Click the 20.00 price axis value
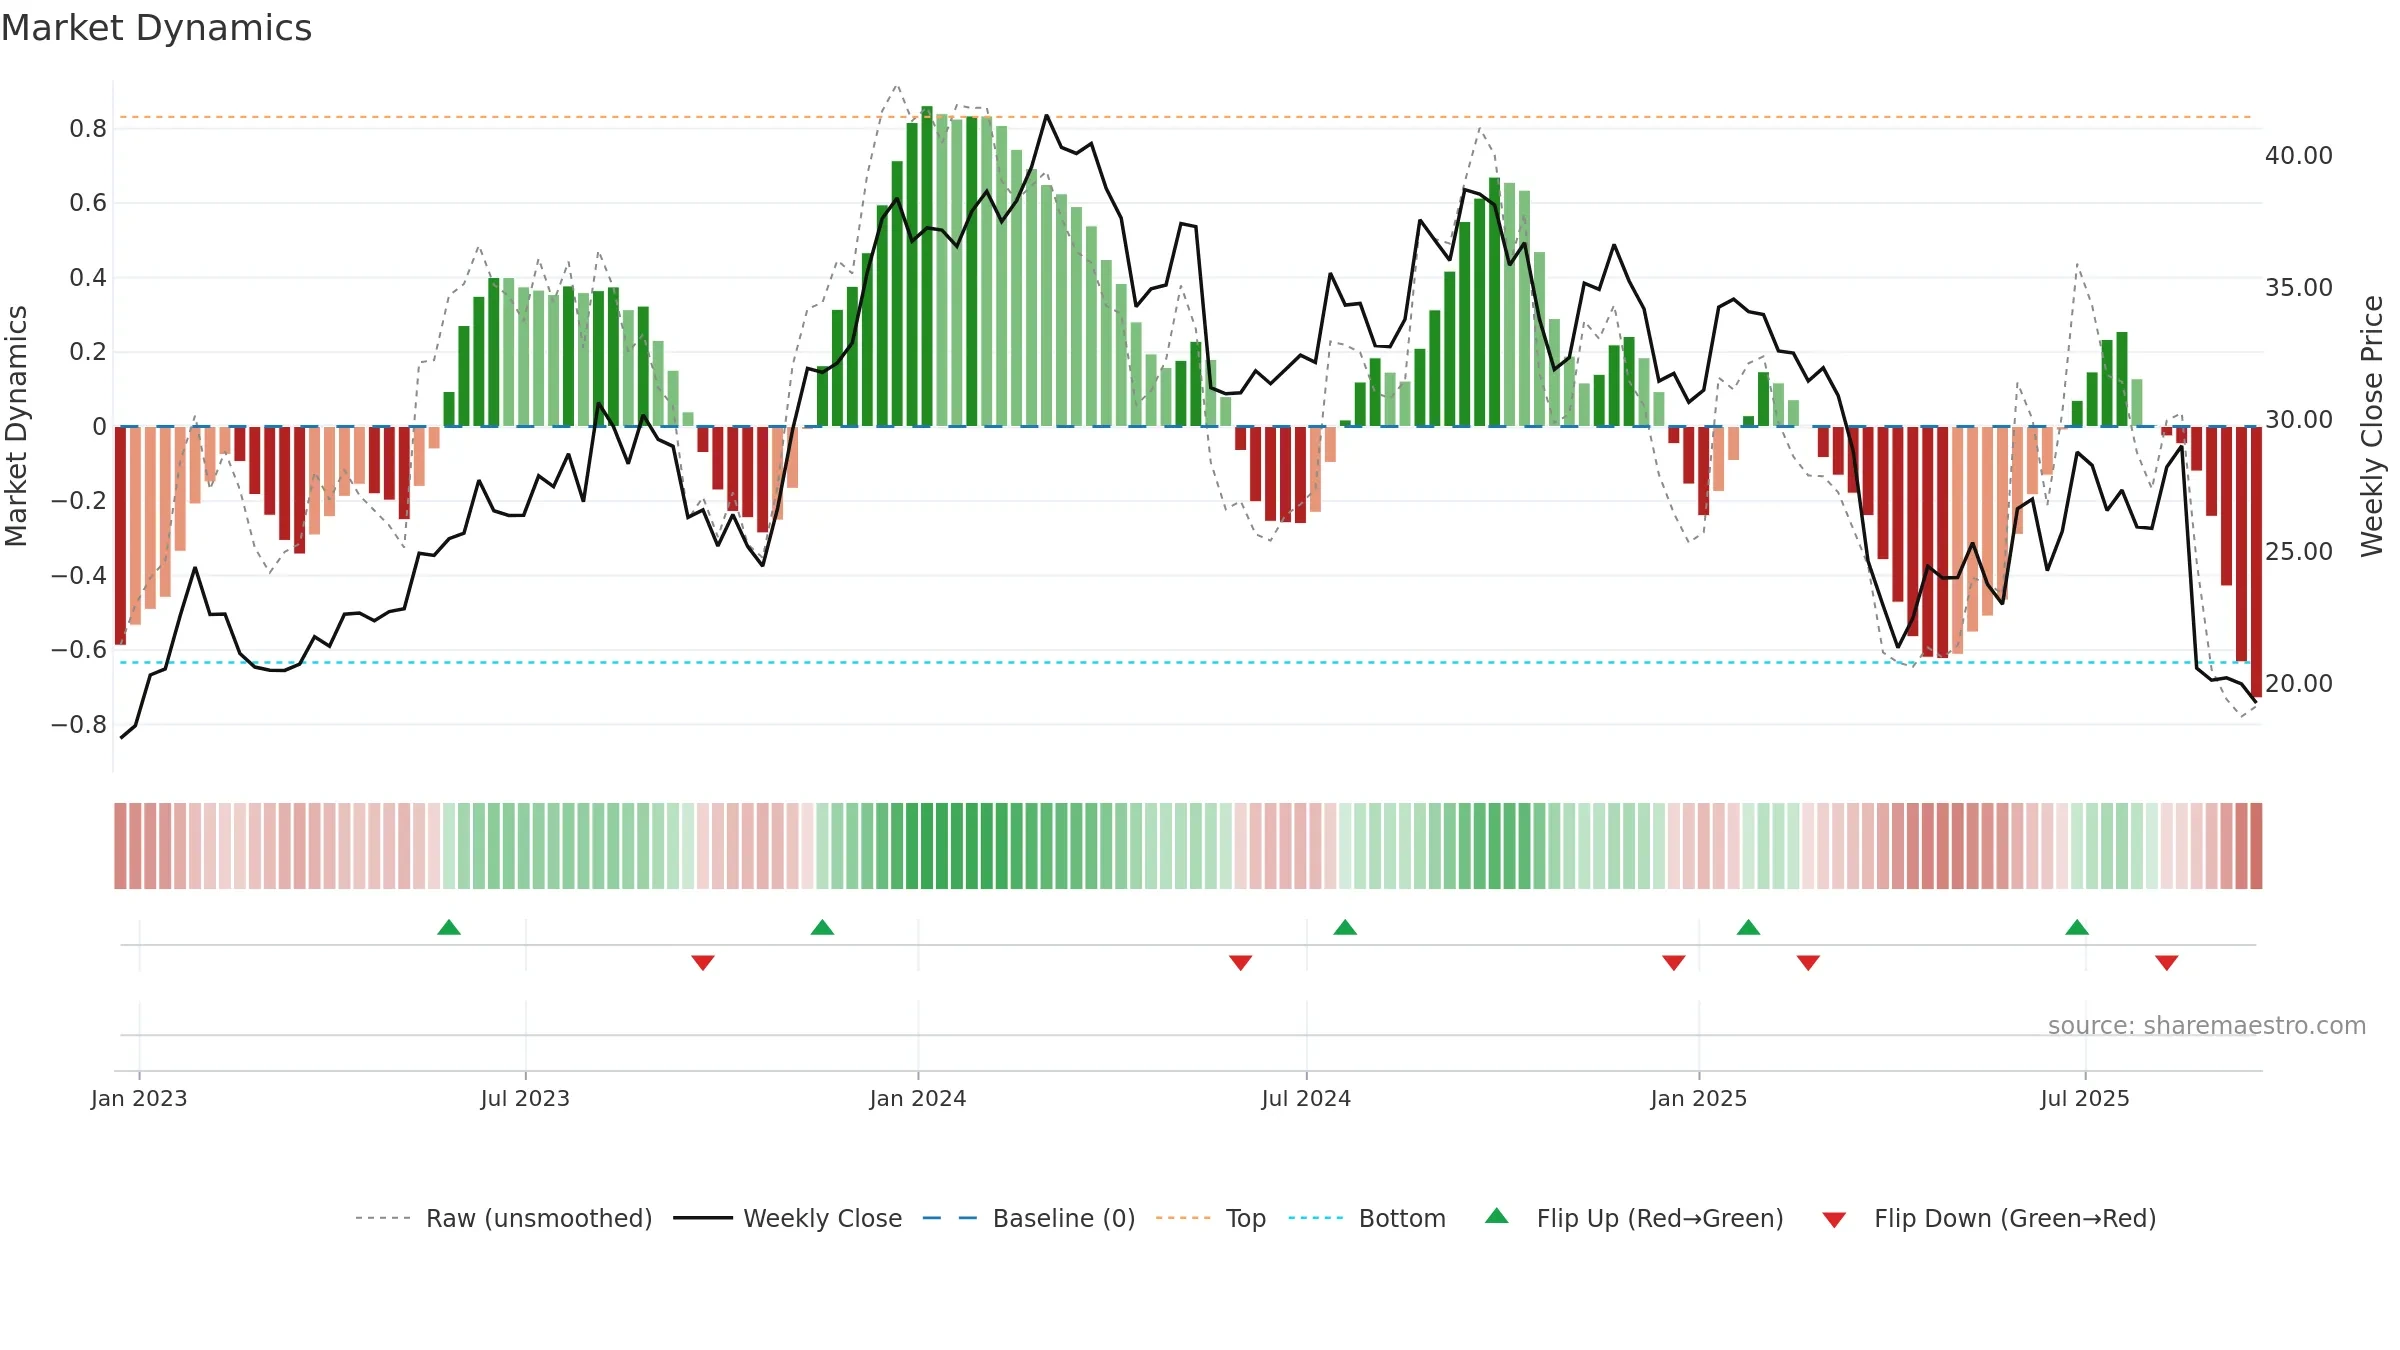Image resolution: width=2400 pixels, height=1350 pixels. pyautogui.click(x=2299, y=684)
